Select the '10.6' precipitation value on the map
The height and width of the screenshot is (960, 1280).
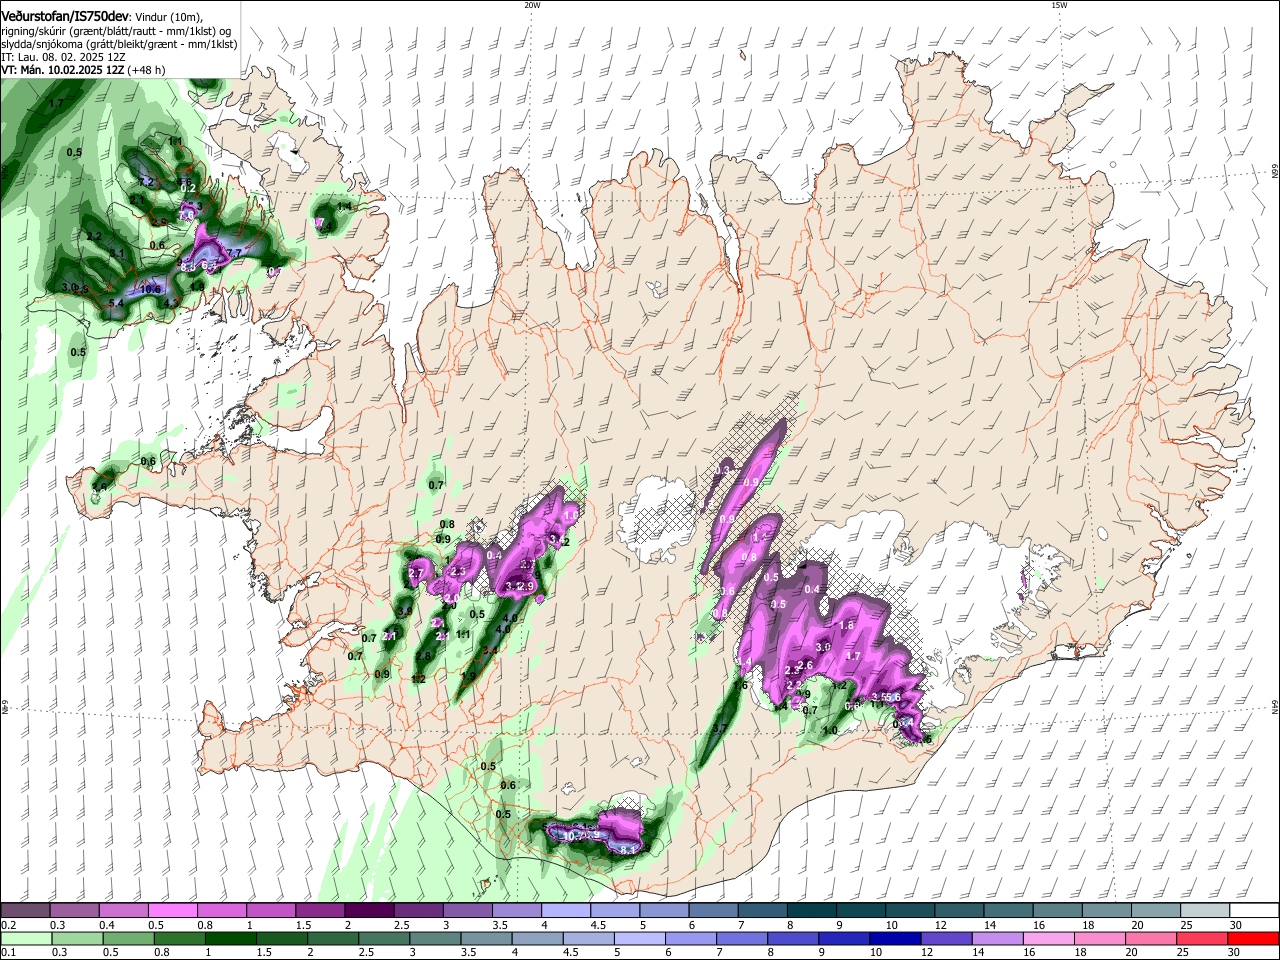pyautogui.click(x=150, y=289)
